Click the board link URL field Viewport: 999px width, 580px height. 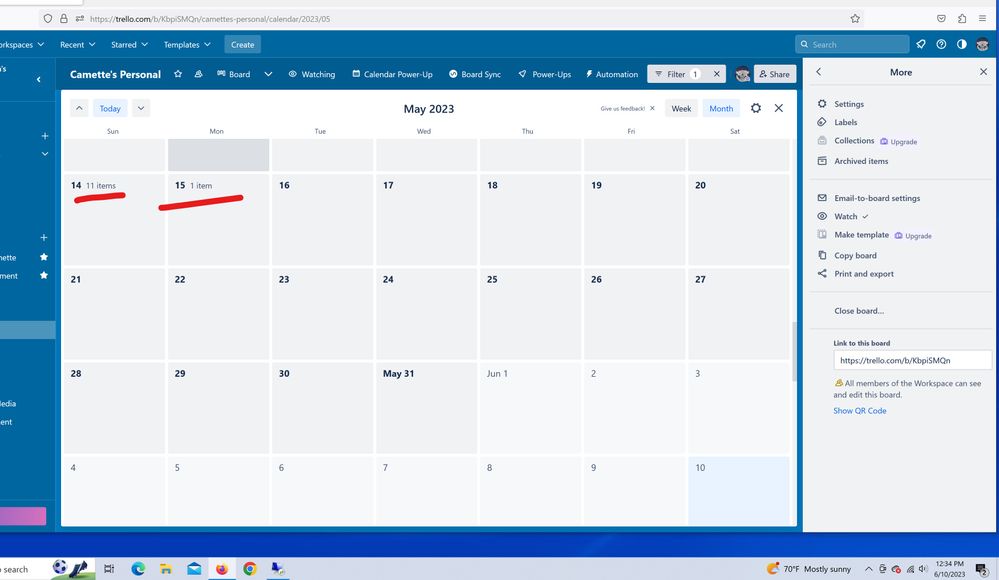[x=912, y=360]
